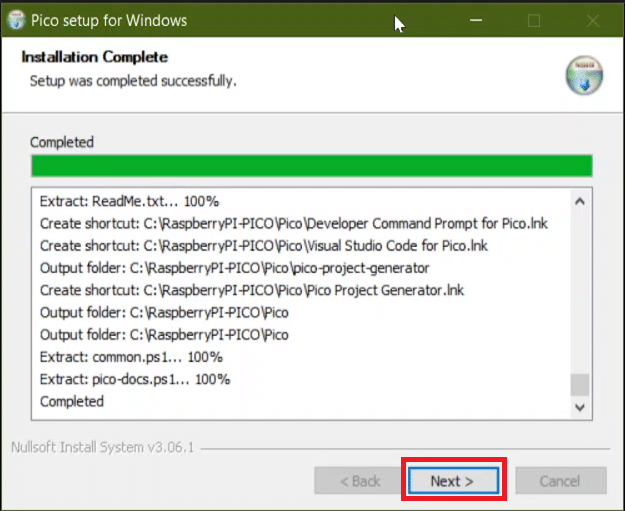Image resolution: width=625 pixels, height=511 pixels.
Task: Click the installer globe logo in header
Action: [584, 75]
